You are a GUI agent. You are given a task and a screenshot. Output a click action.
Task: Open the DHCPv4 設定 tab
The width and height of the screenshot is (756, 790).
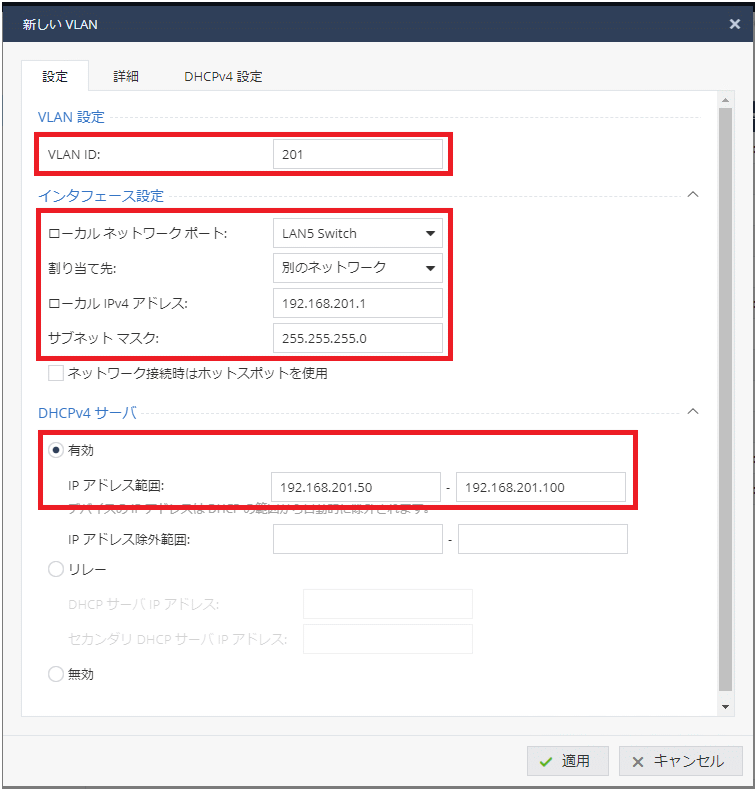click(x=223, y=76)
